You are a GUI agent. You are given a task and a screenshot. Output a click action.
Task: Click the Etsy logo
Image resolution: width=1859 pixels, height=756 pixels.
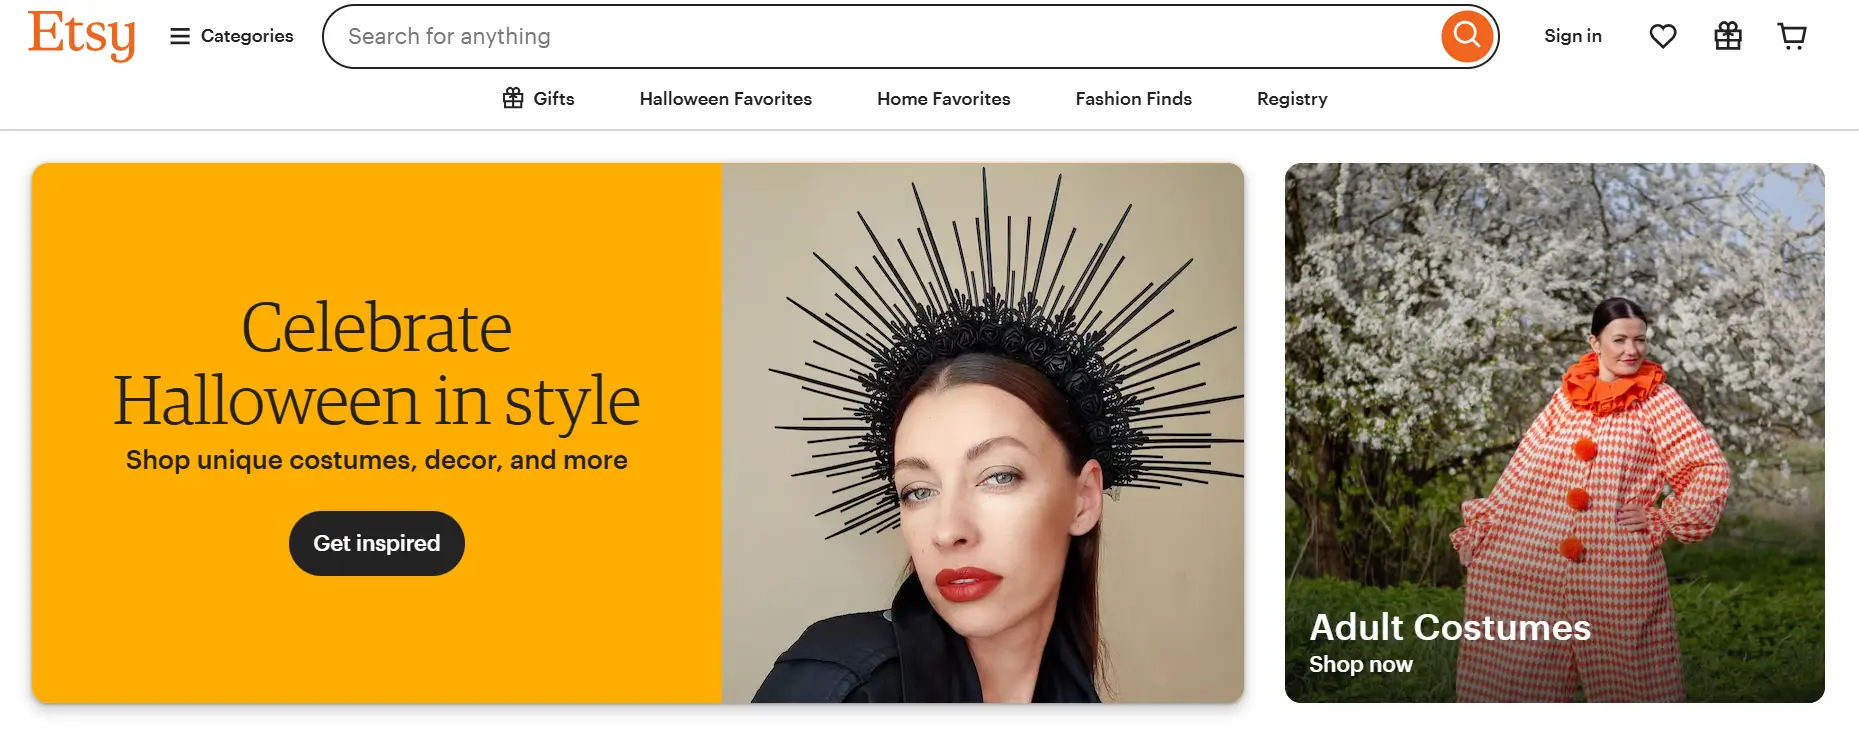coord(82,35)
